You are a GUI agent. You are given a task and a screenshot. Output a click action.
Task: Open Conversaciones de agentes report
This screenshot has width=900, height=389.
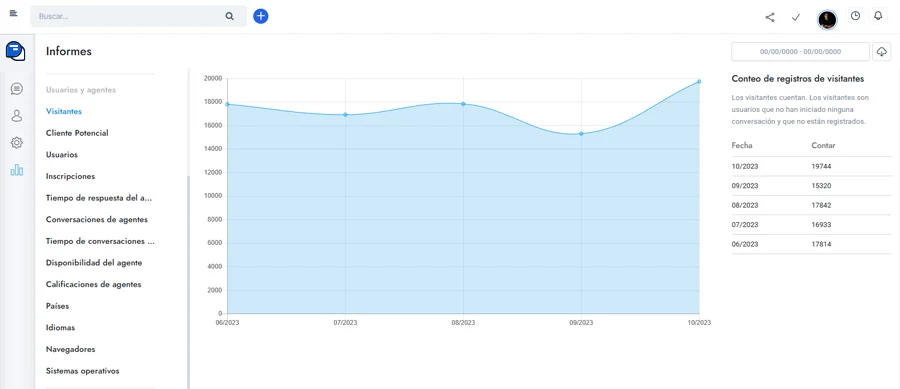click(x=97, y=220)
